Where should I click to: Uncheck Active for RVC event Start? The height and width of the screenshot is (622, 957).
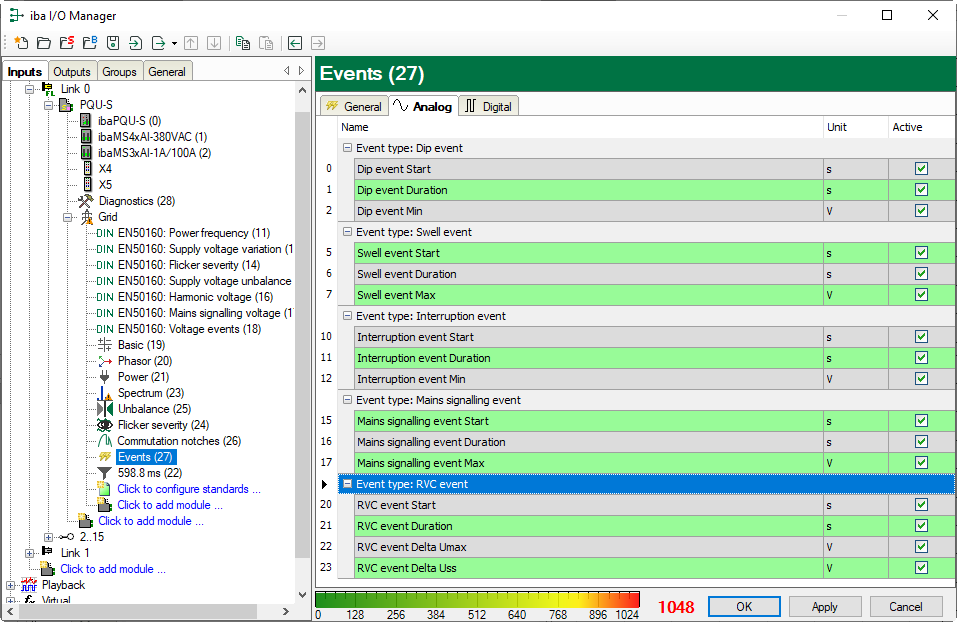(x=922, y=505)
